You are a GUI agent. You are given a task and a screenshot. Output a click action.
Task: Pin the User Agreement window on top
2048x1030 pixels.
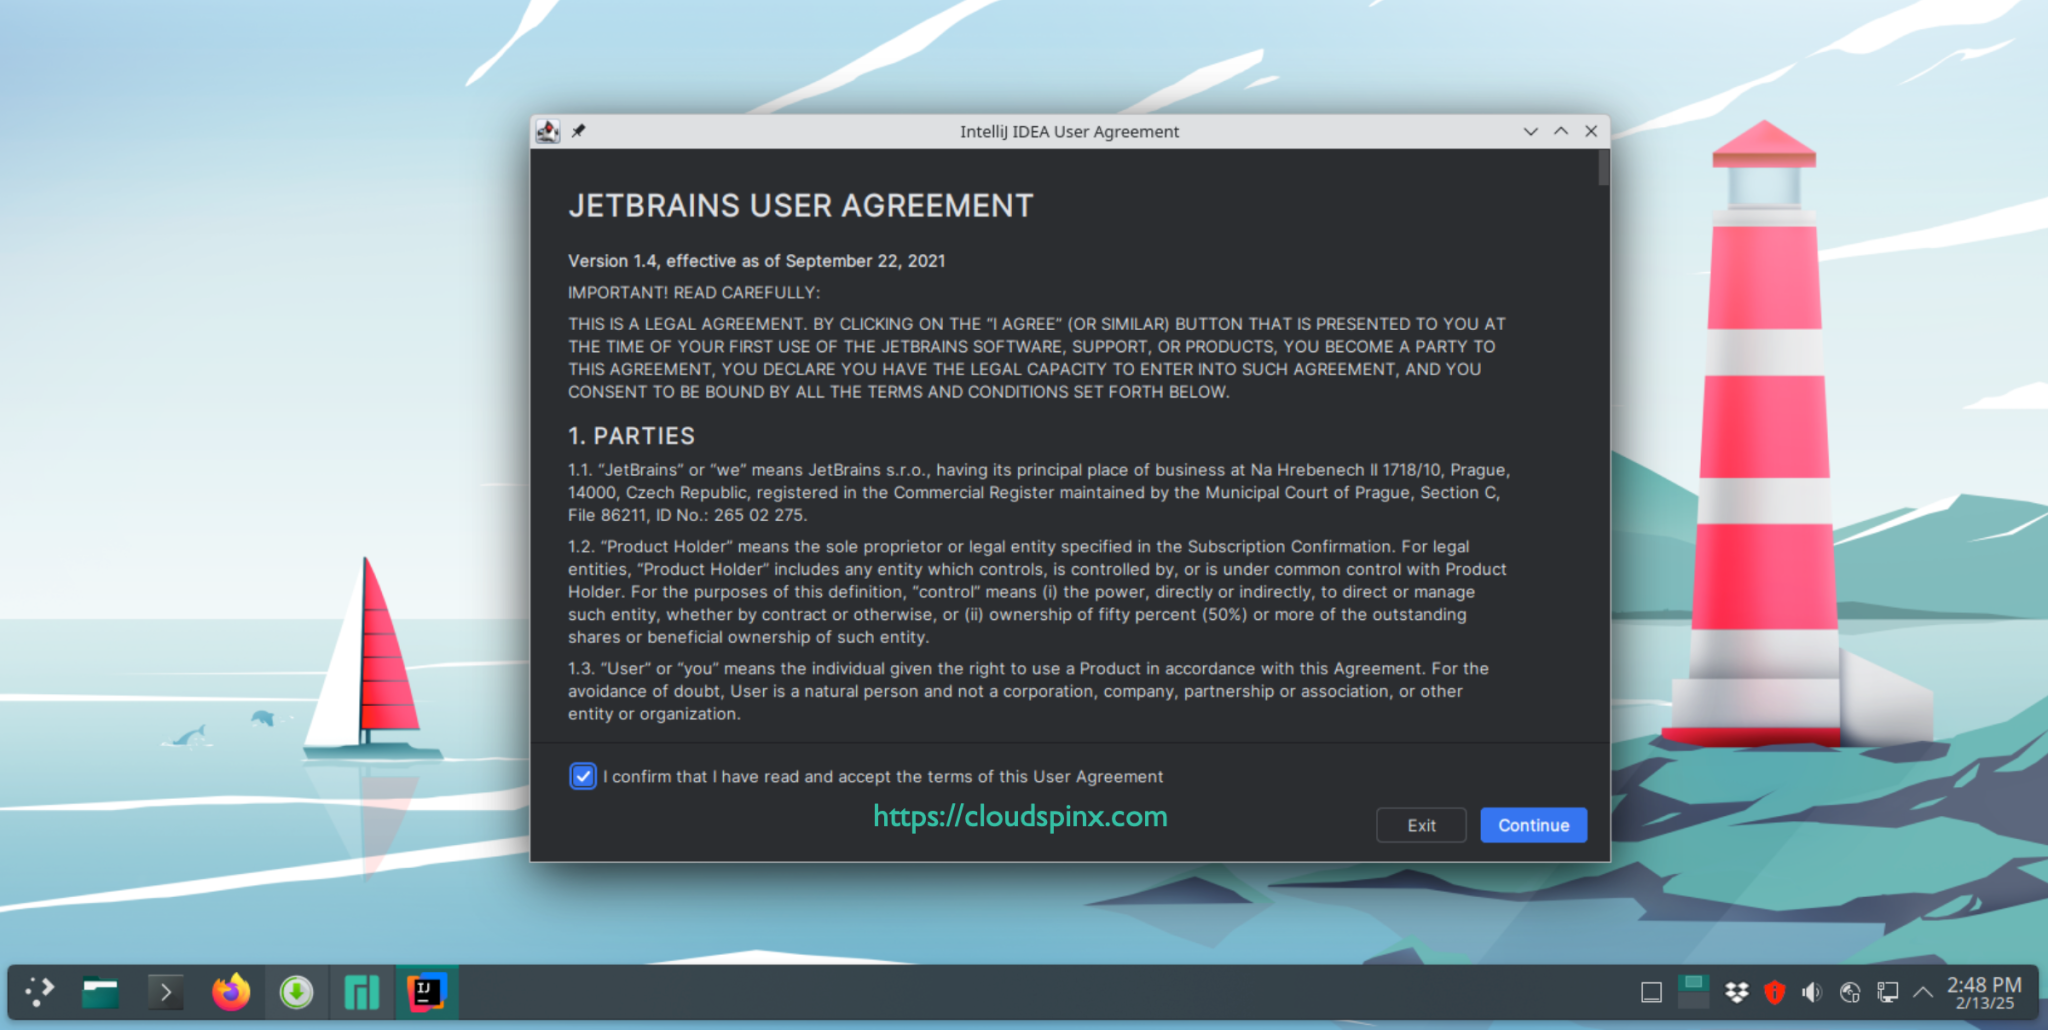(x=578, y=130)
